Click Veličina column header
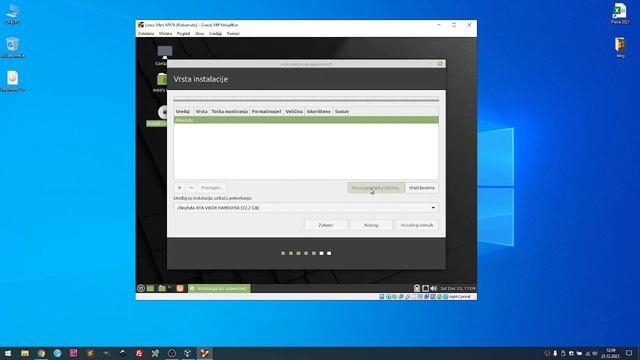The image size is (640, 360). pyautogui.click(x=294, y=111)
